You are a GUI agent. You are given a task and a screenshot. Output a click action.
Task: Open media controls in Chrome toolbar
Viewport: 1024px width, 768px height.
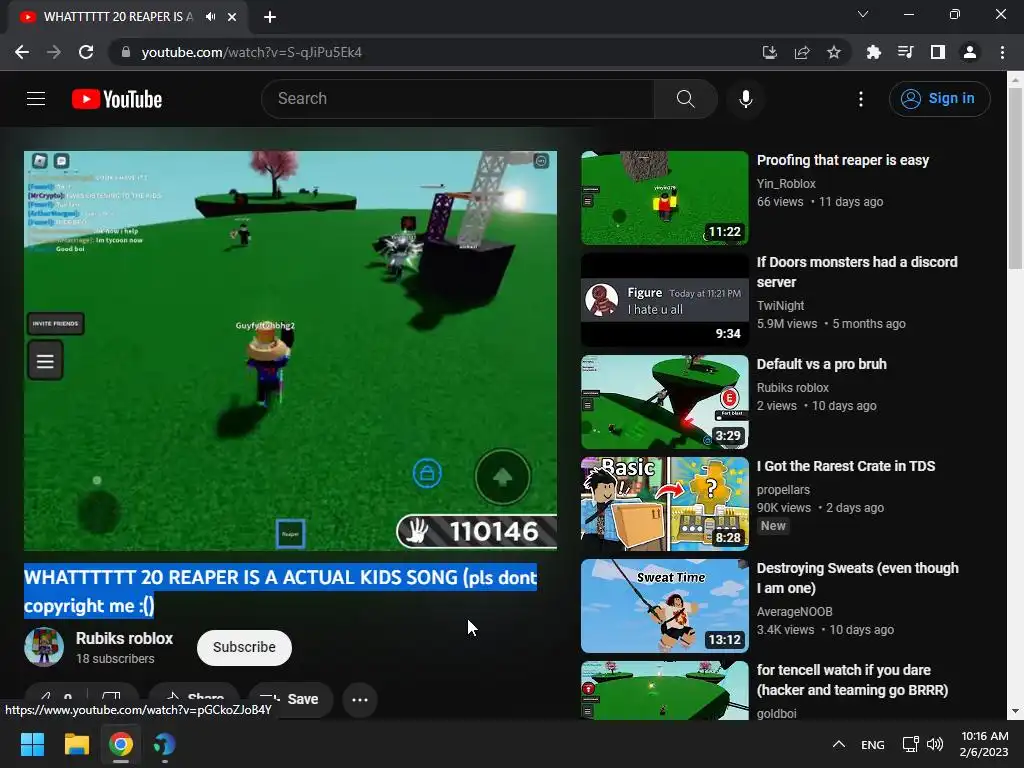click(906, 52)
